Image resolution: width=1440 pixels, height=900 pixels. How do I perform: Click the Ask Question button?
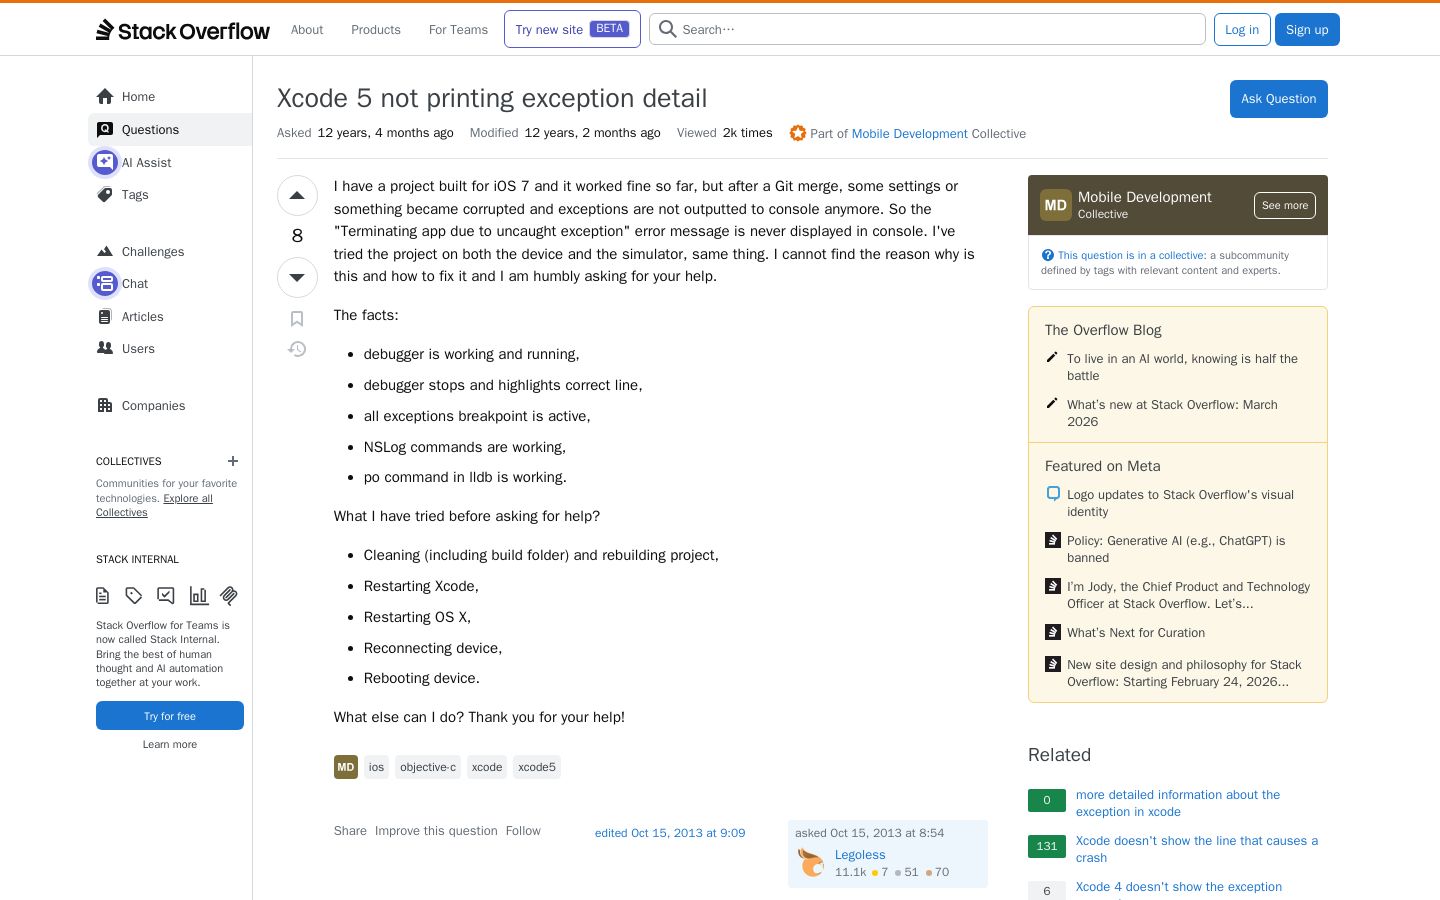(x=1279, y=99)
